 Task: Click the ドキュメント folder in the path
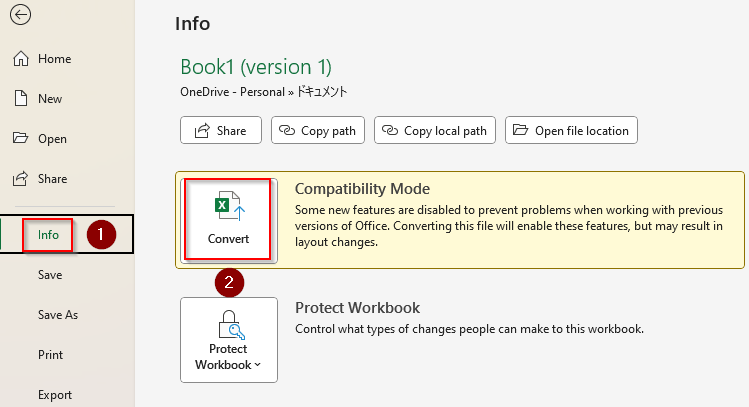[x=322, y=92]
